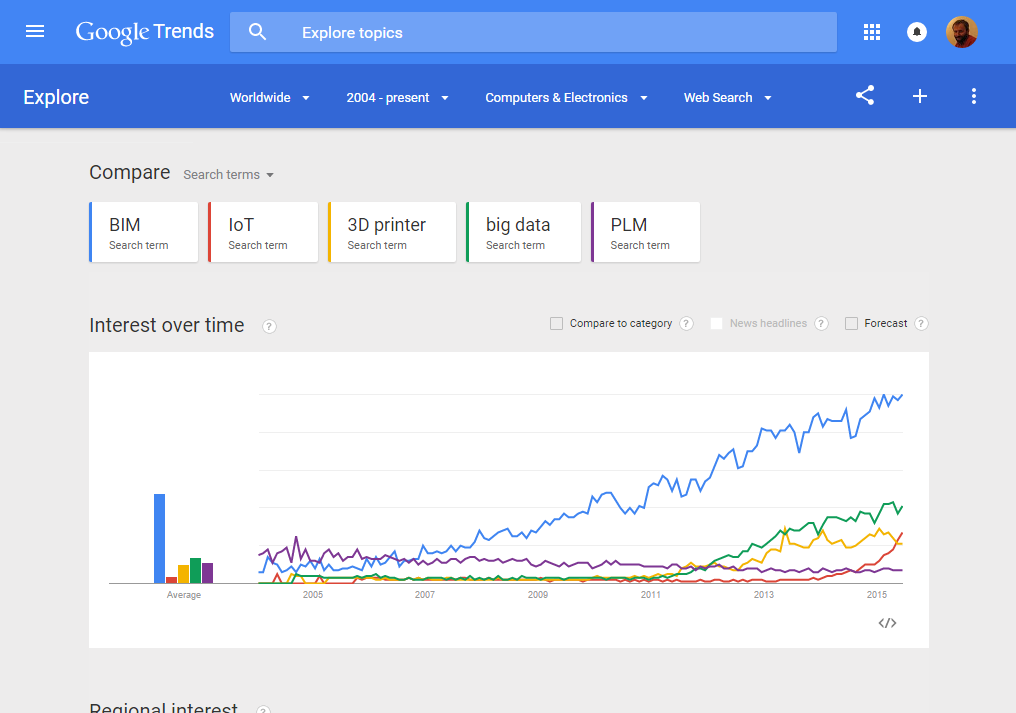This screenshot has width=1016, height=713.
Task: Enable the Compare to category checkbox
Action: point(557,323)
